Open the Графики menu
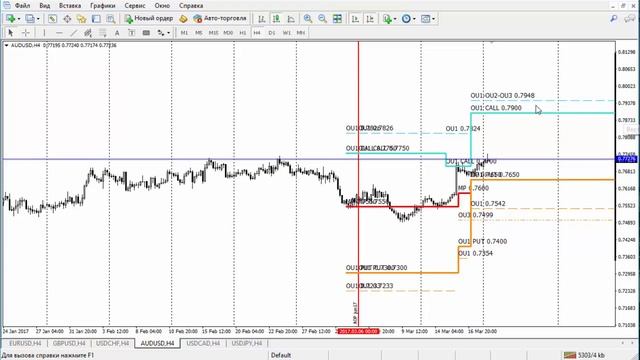The image size is (640, 360). click(x=103, y=6)
